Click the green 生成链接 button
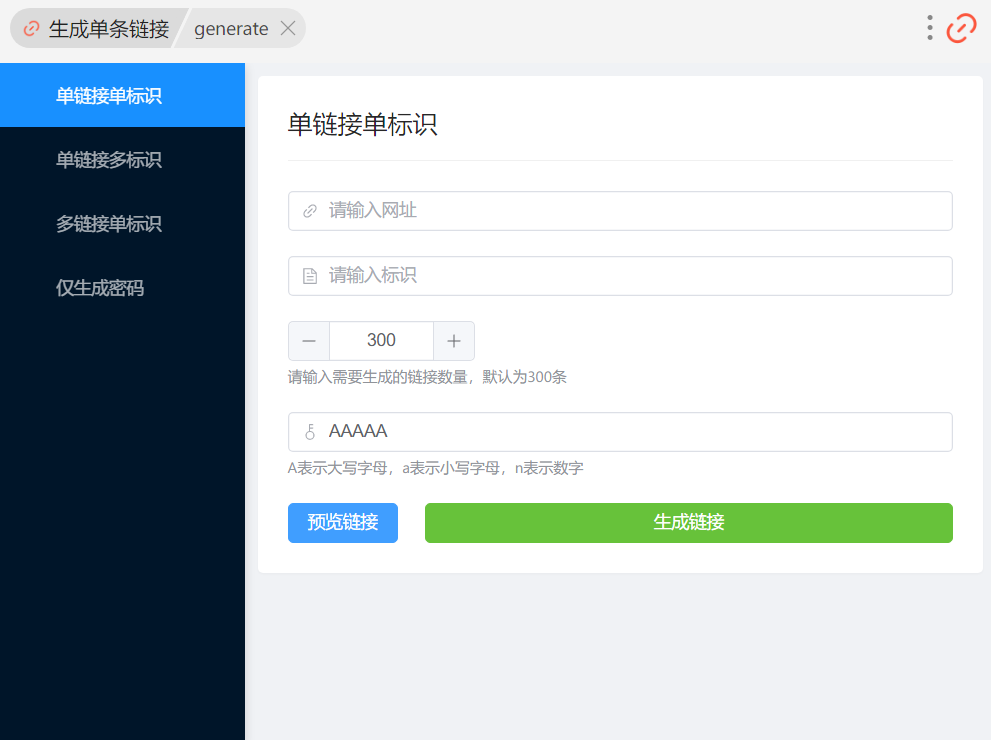Viewport: 991px width, 740px height. pos(688,523)
